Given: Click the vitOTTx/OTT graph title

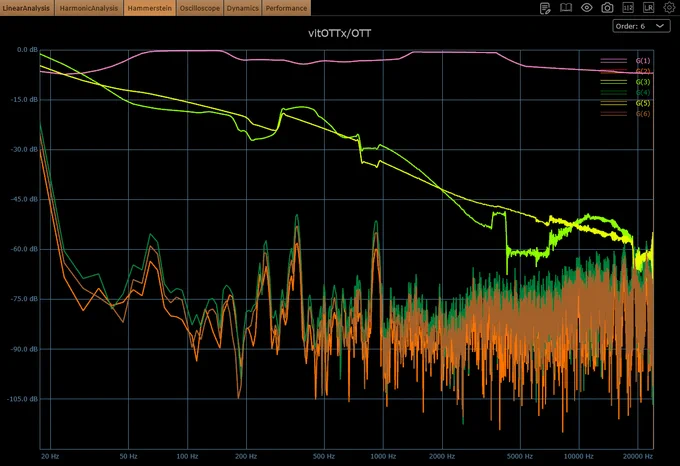Looking at the screenshot, I should pos(340,33).
